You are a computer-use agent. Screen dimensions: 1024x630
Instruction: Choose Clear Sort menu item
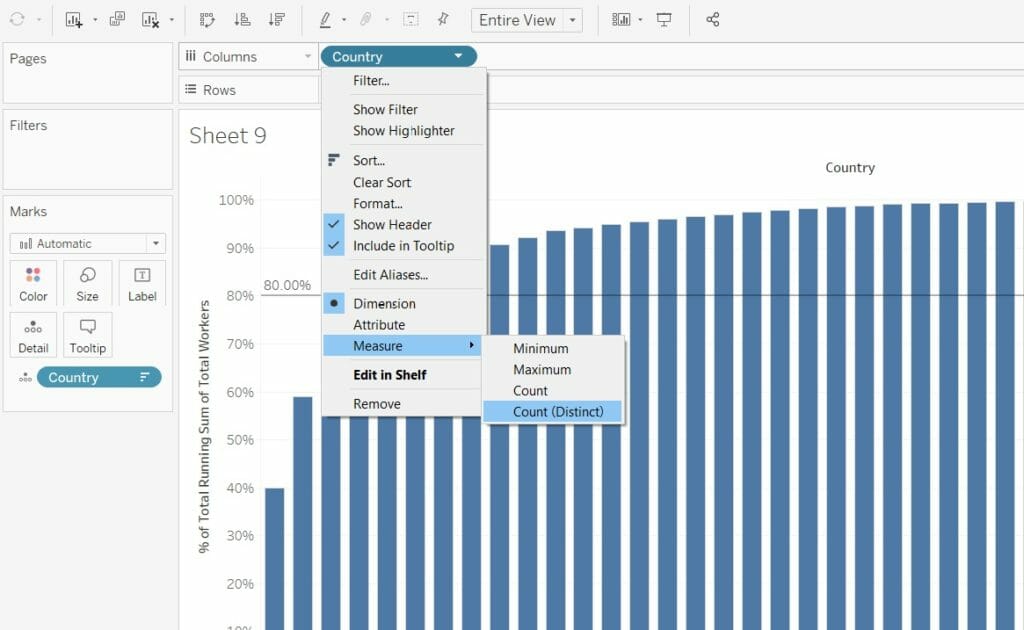click(x=382, y=182)
